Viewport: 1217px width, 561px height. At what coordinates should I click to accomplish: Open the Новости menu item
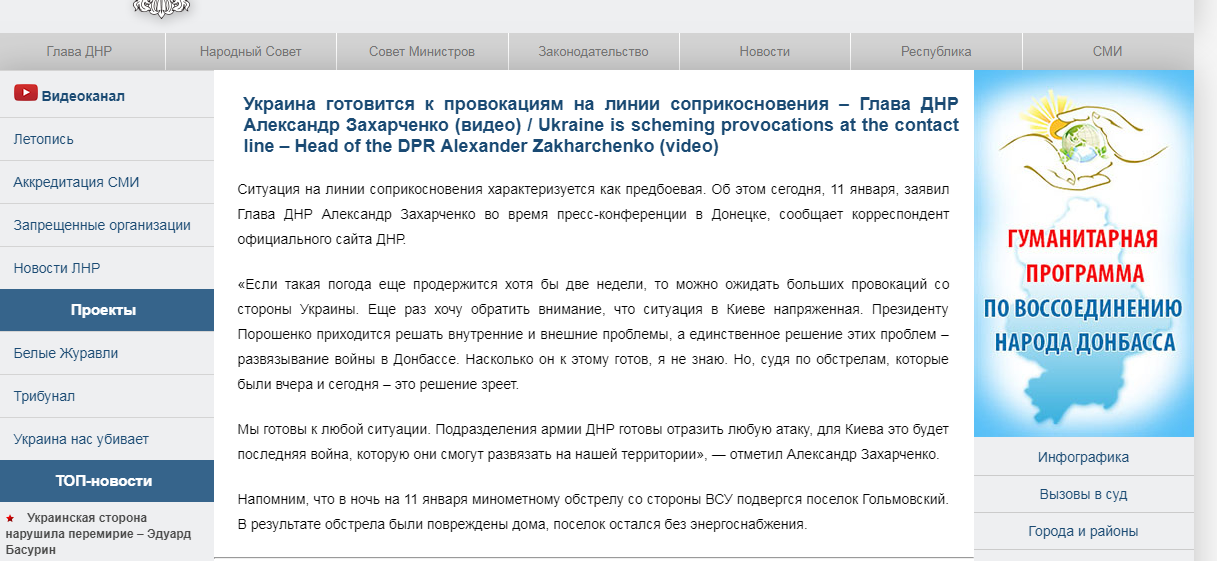click(764, 52)
